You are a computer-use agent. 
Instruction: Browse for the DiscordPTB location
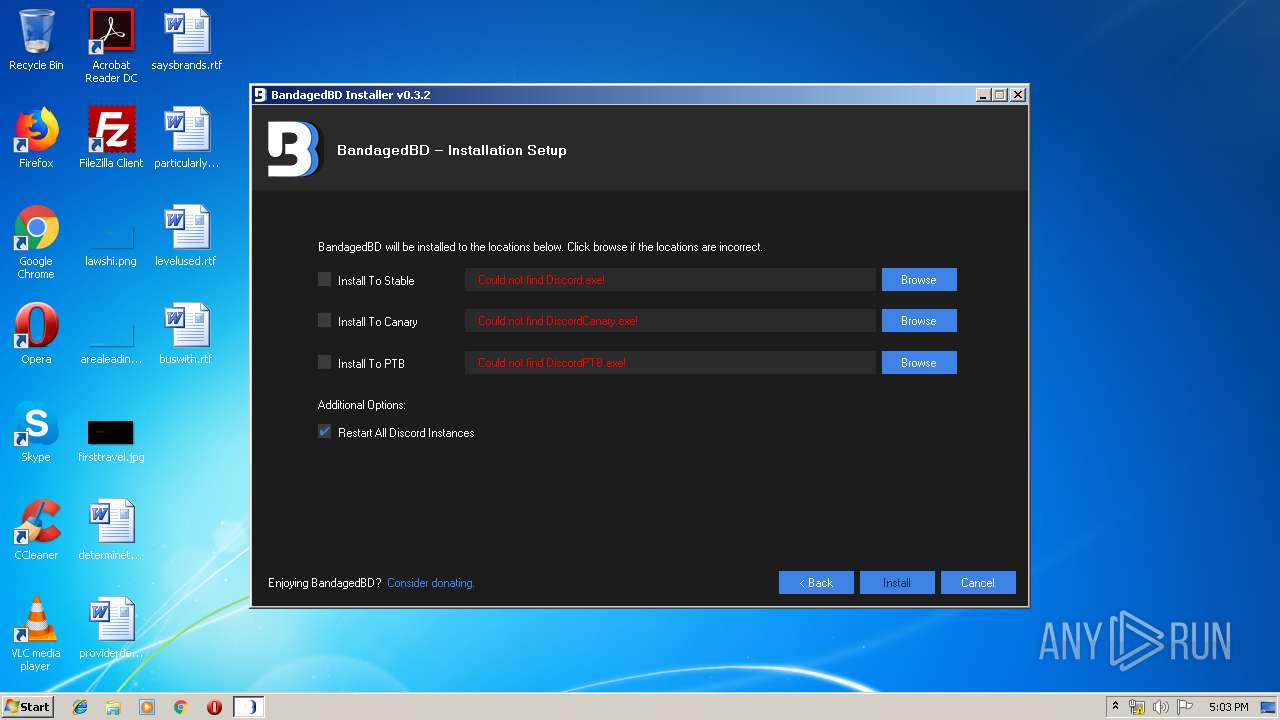click(x=919, y=363)
